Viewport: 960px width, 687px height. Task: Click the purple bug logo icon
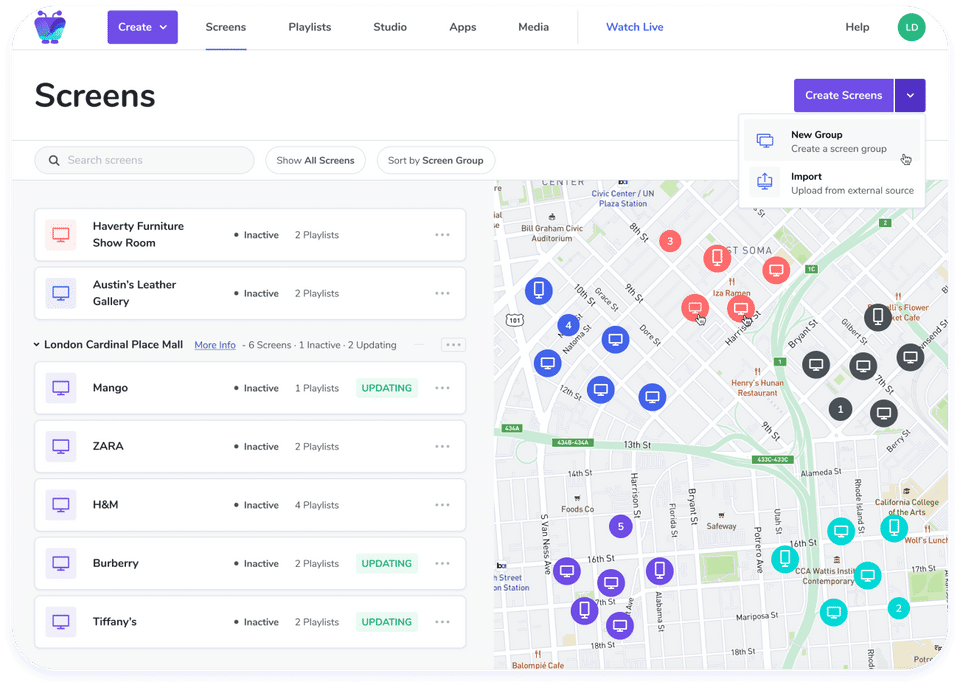pyautogui.click(x=50, y=27)
